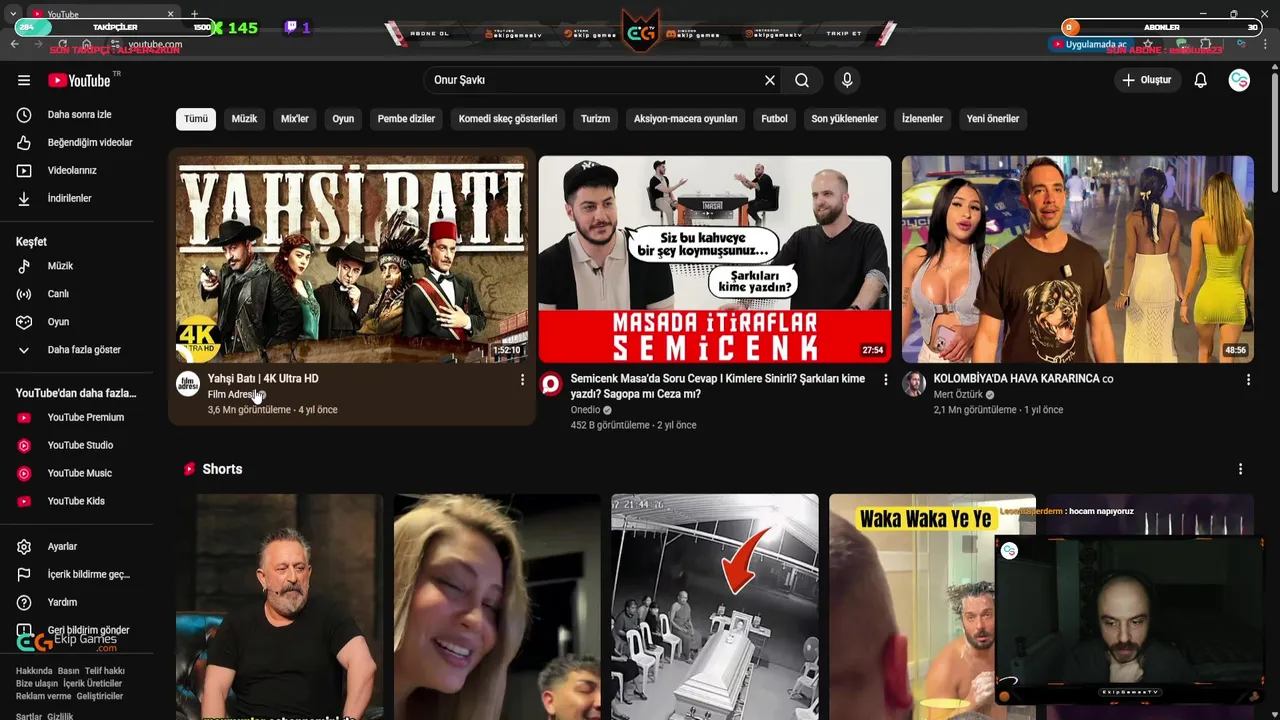The height and width of the screenshot is (720, 1280).
Task: Open options for Semicenk Masa'da video
Action: point(885,380)
